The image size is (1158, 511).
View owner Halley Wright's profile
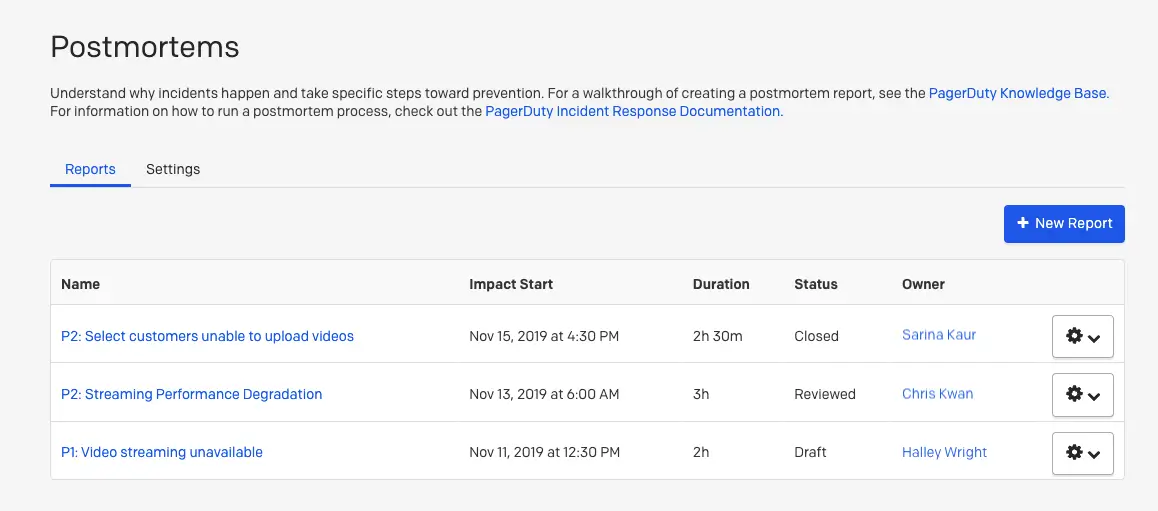944,452
